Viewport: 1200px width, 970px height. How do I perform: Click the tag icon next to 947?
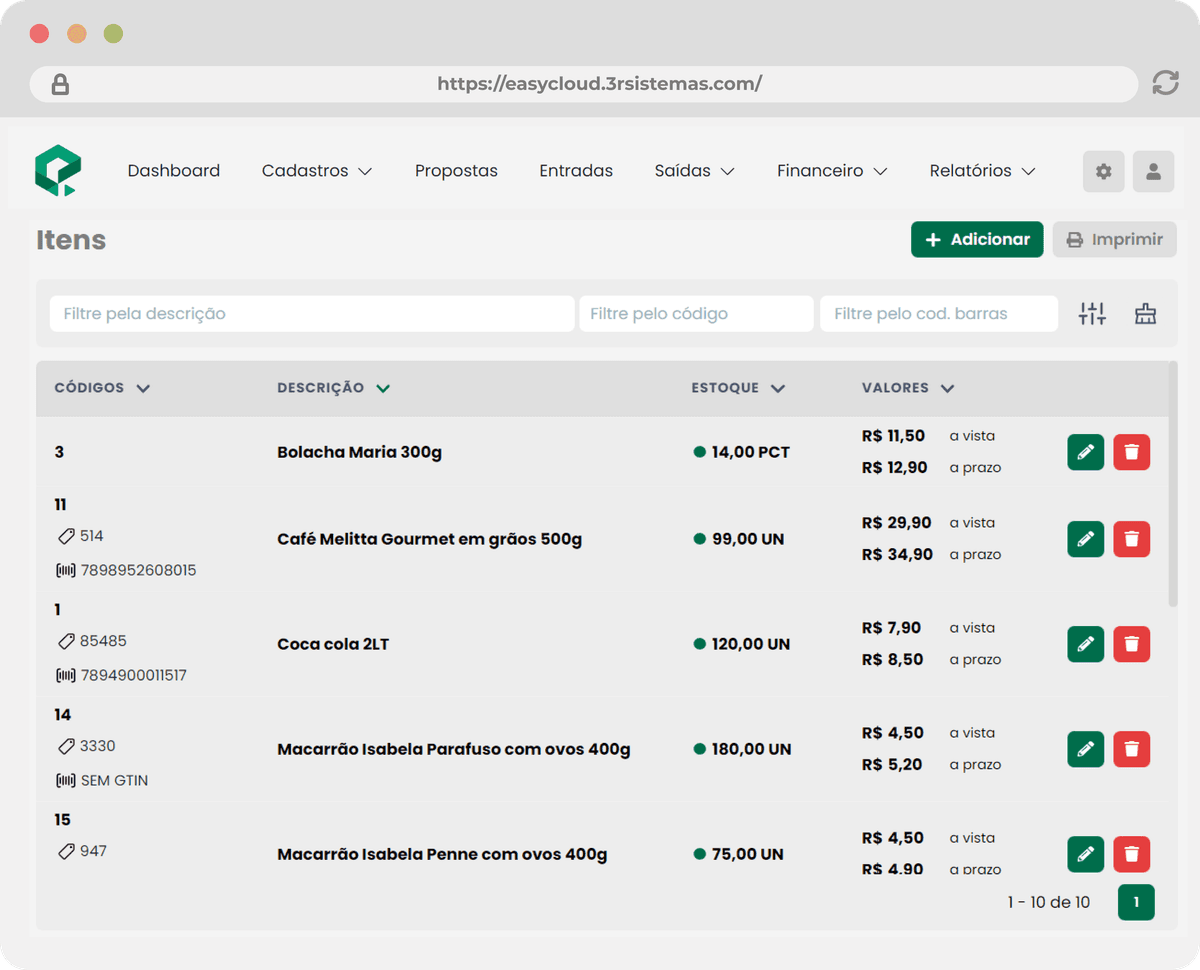pos(66,851)
